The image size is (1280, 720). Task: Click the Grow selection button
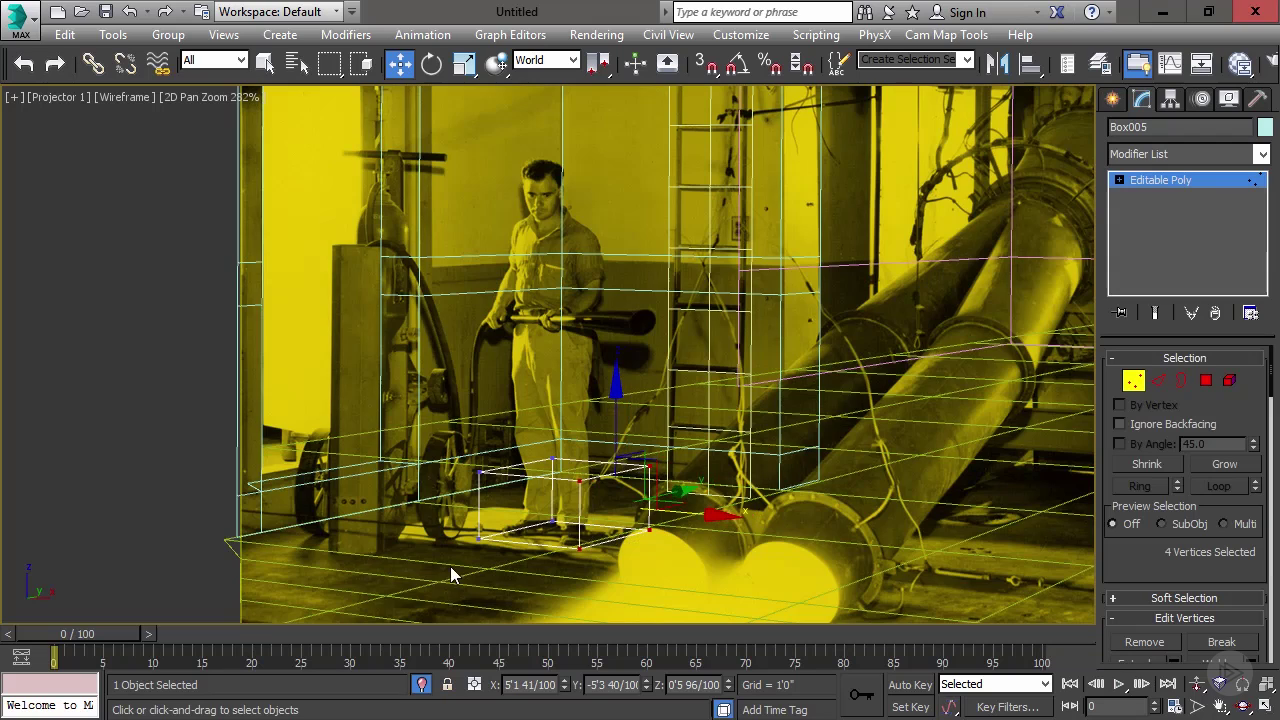1224,464
